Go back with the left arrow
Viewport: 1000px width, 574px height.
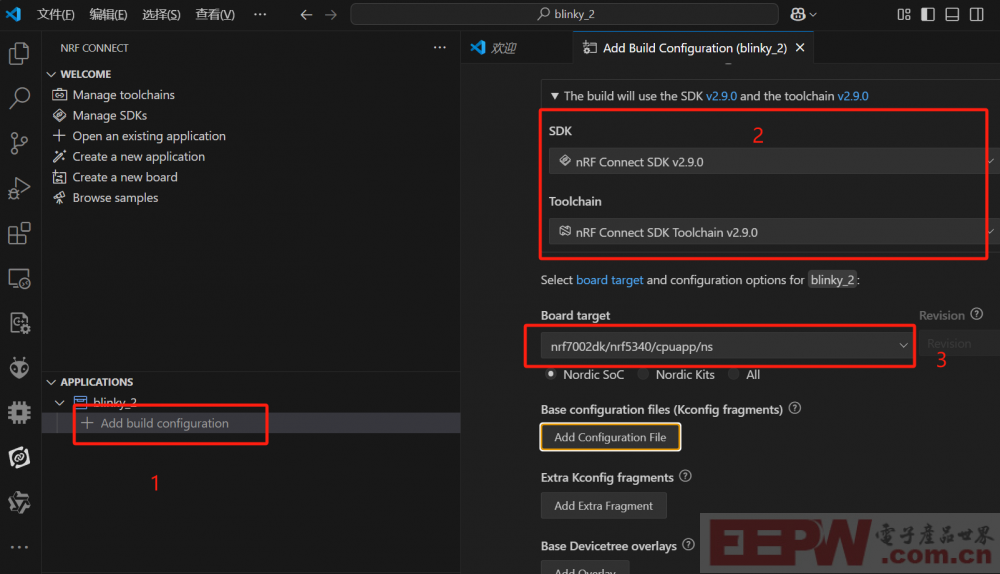pyautogui.click(x=306, y=14)
